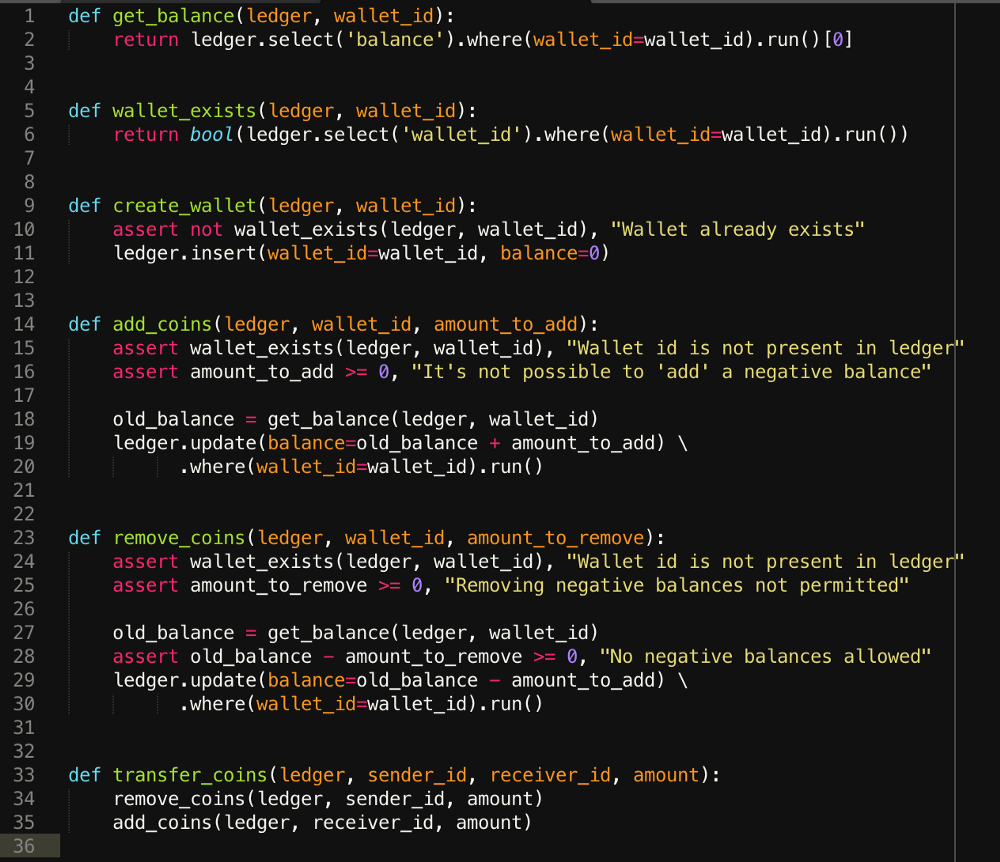The width and height of the screenshot is (1000, 862).
Task: Click line number 23 in the gutter
Action: tap(24, 538)
